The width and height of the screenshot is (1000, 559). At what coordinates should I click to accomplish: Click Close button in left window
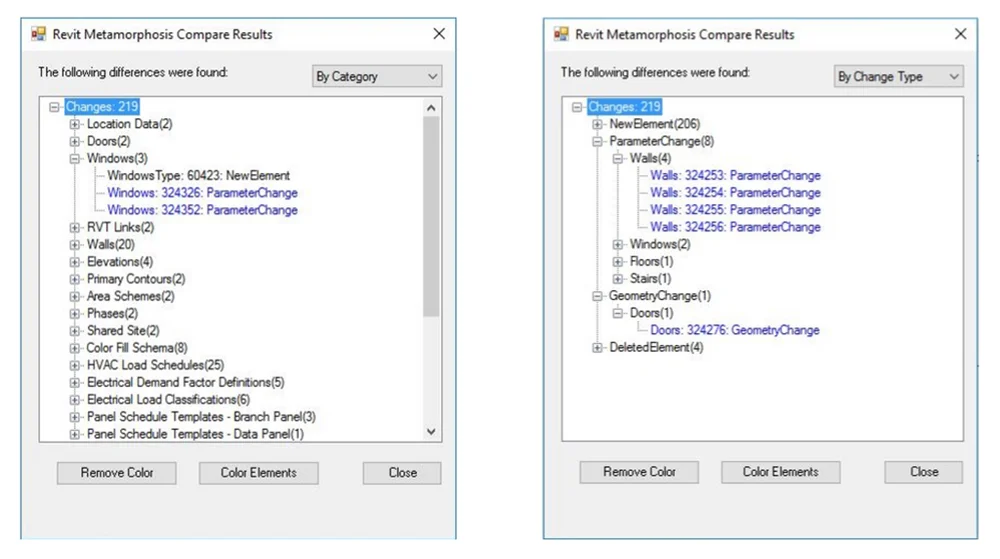coord(402,473)
